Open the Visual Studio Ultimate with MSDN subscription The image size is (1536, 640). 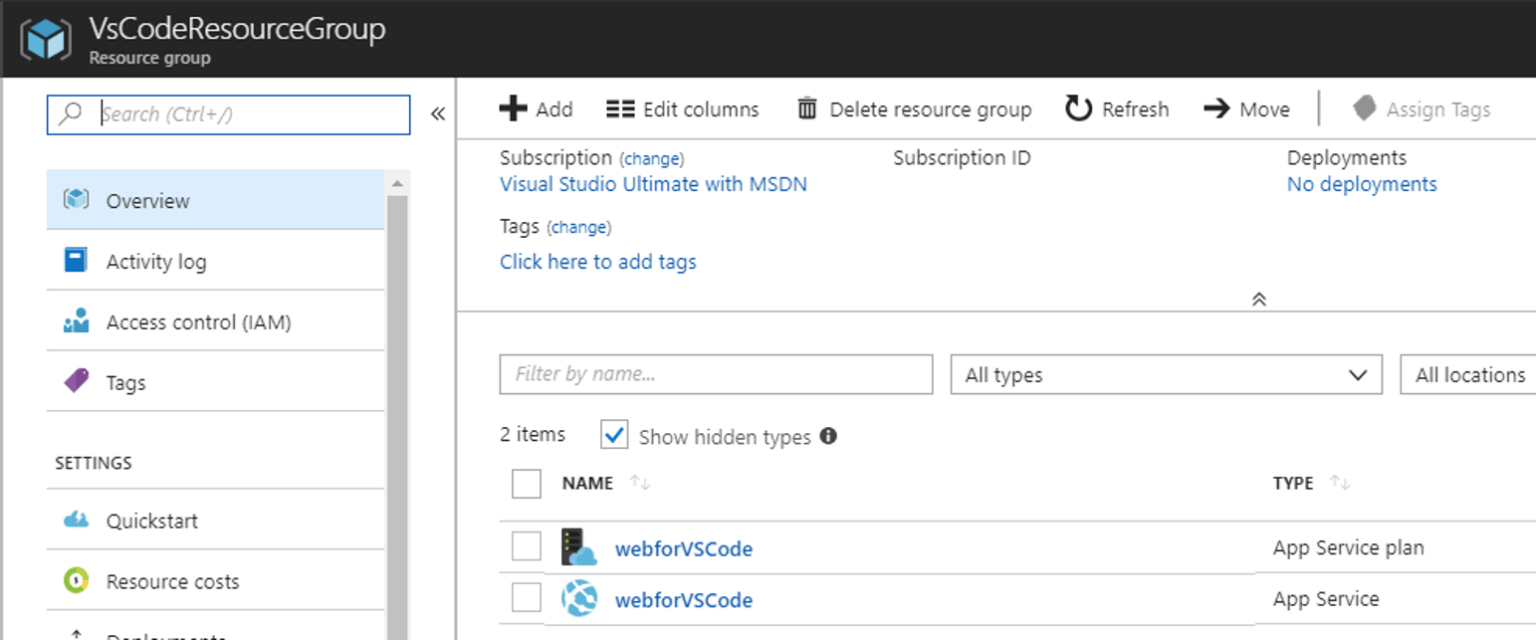[653, 184]
